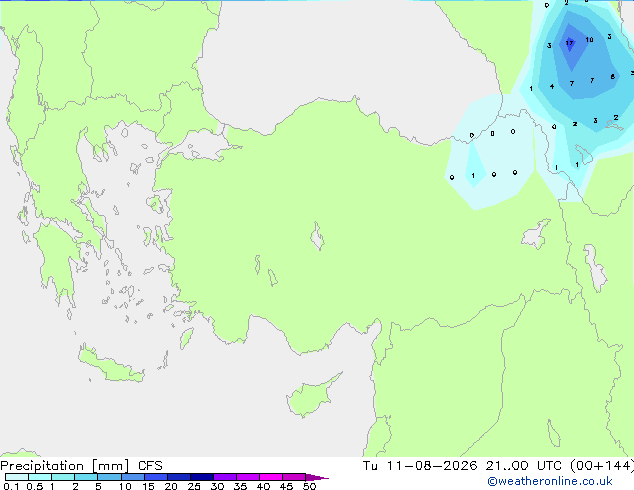Image resolution: width=634 pixels, height=490 pixels.
Task: Select the legend swatch between 30 and 35
Action: pos(224,477)
